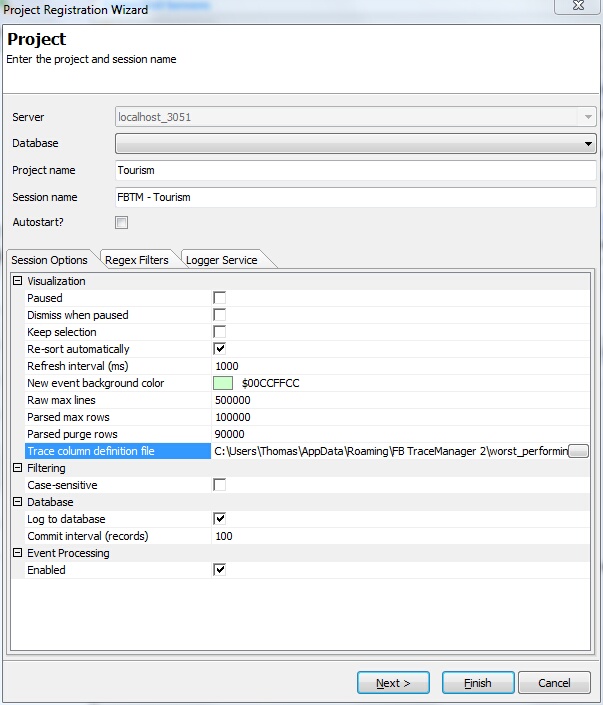This screenshot has width=603, height=705.
Task: Enable Case-sensitive filtering
Action: pyautogui.click(x=219, y=485)
